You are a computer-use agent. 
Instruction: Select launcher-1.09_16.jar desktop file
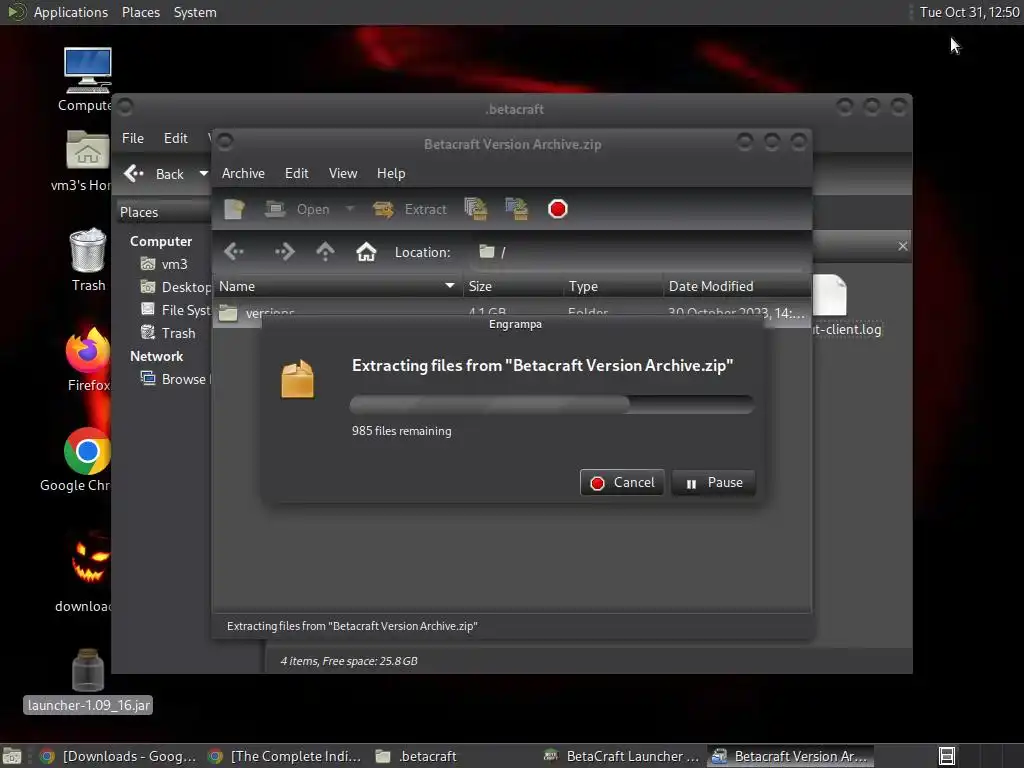[88, 680]
